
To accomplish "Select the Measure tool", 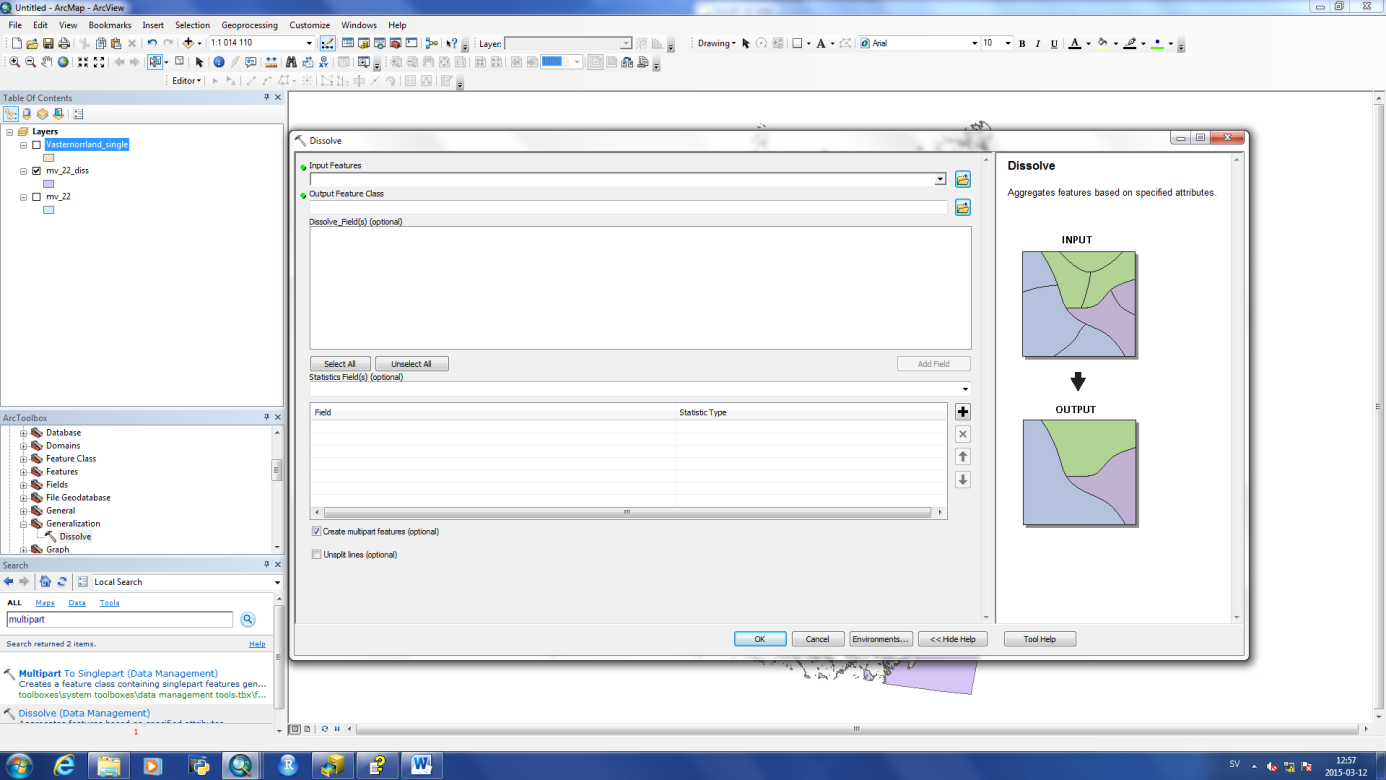I will tap(271, 62).
